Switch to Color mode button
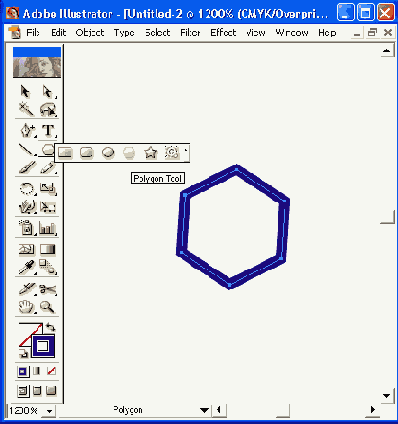This screenshot has width=398, height=424. point(23,371)
